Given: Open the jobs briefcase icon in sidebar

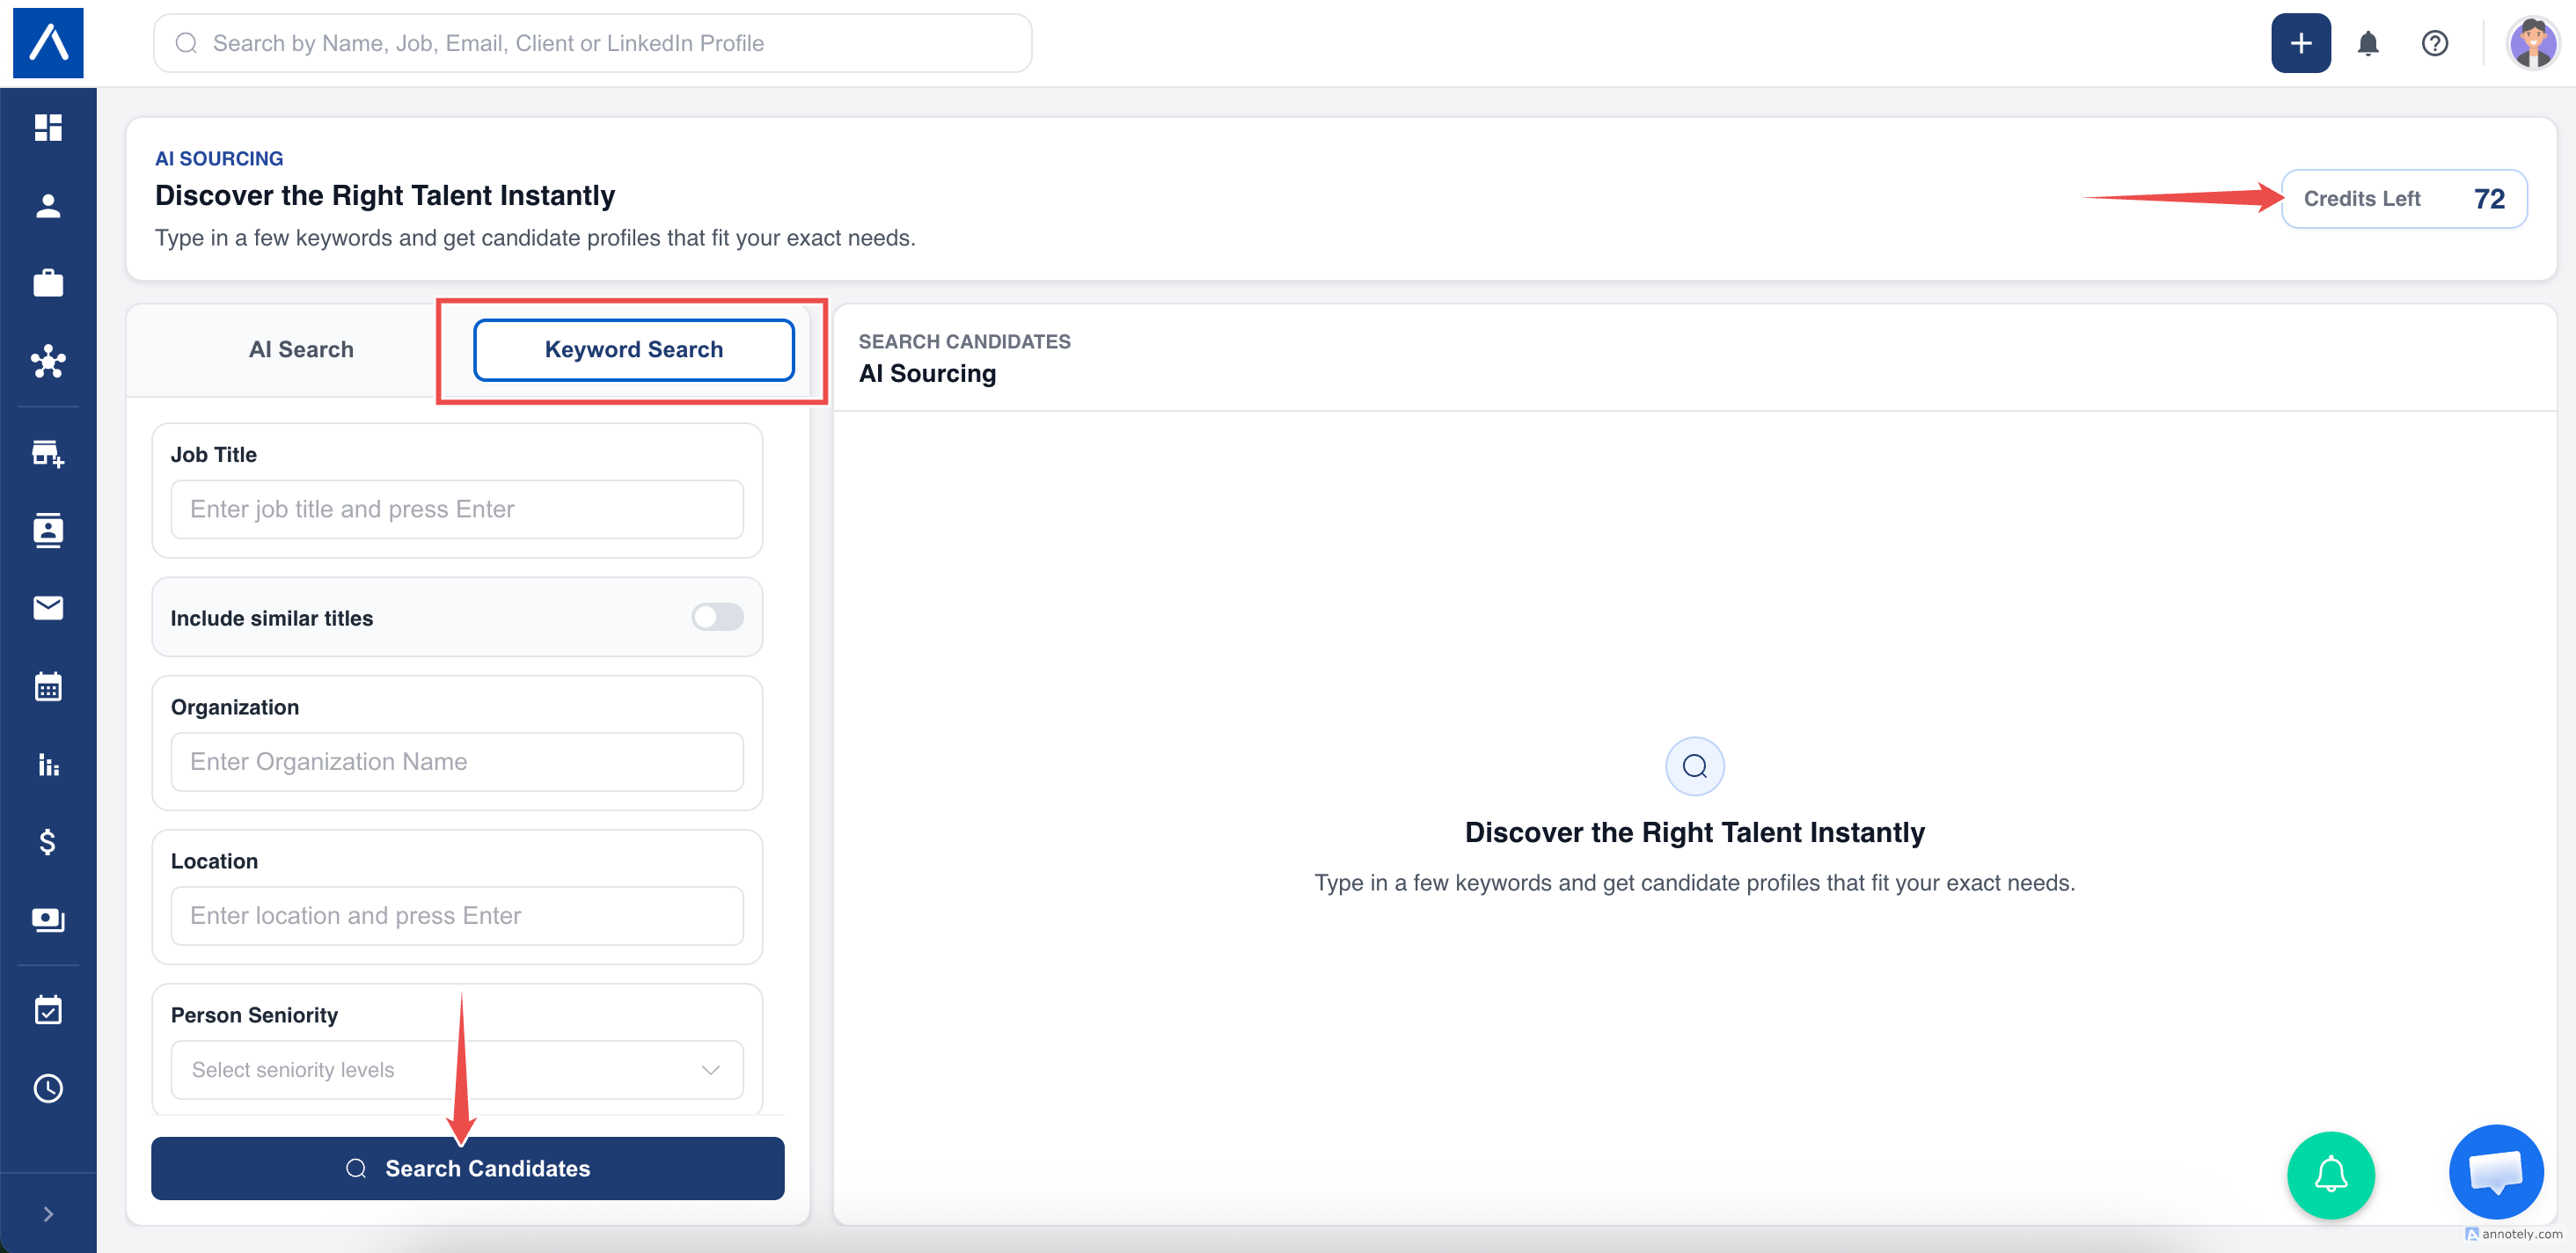Looking at the screenshot, I should click(48, 283).
